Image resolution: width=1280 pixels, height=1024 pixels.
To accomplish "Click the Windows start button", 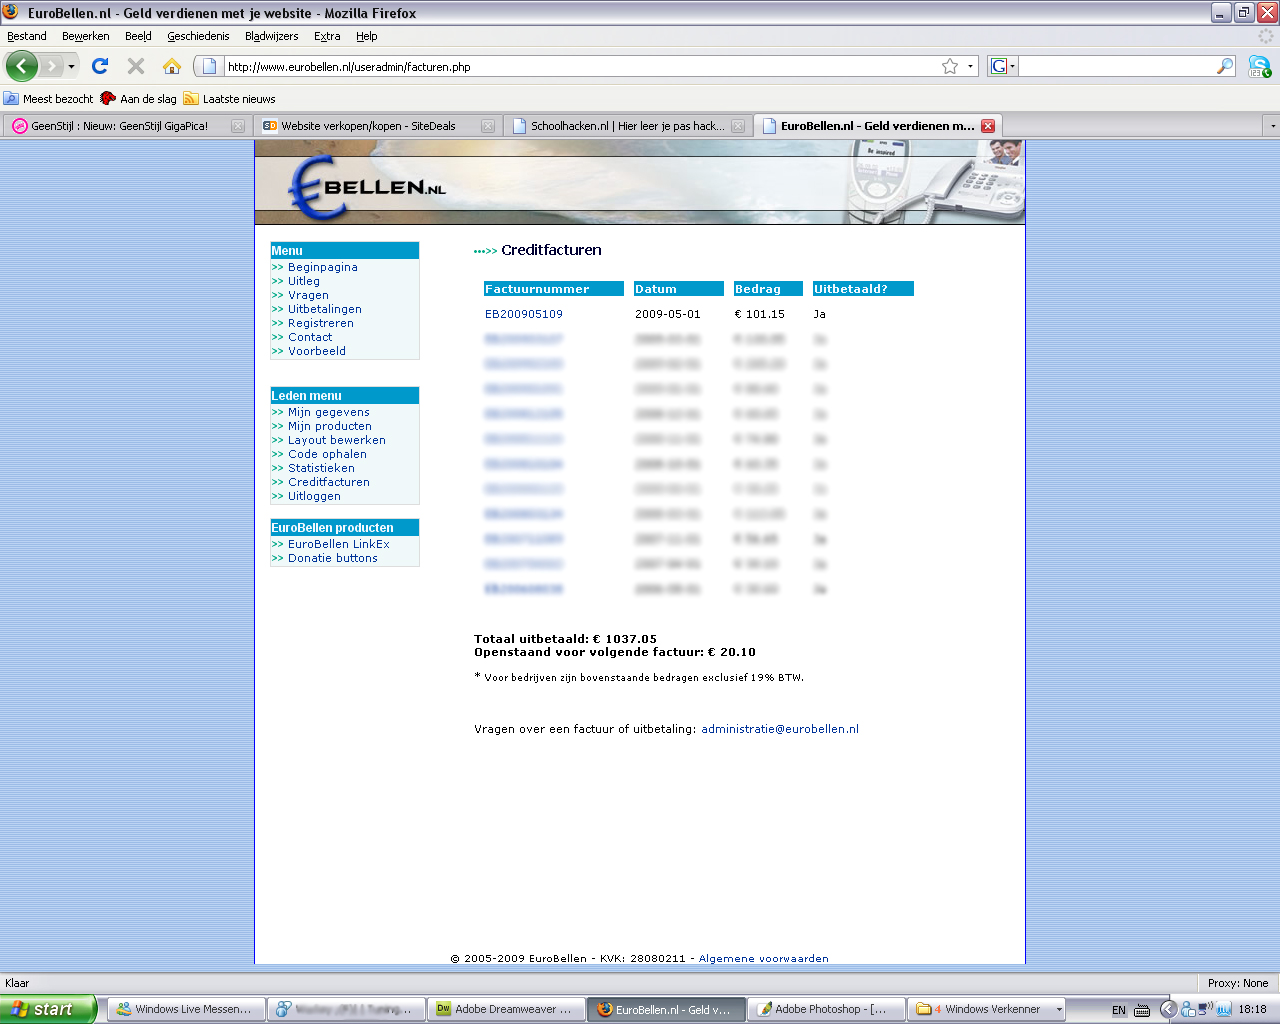I will (x=48, y=1009).
